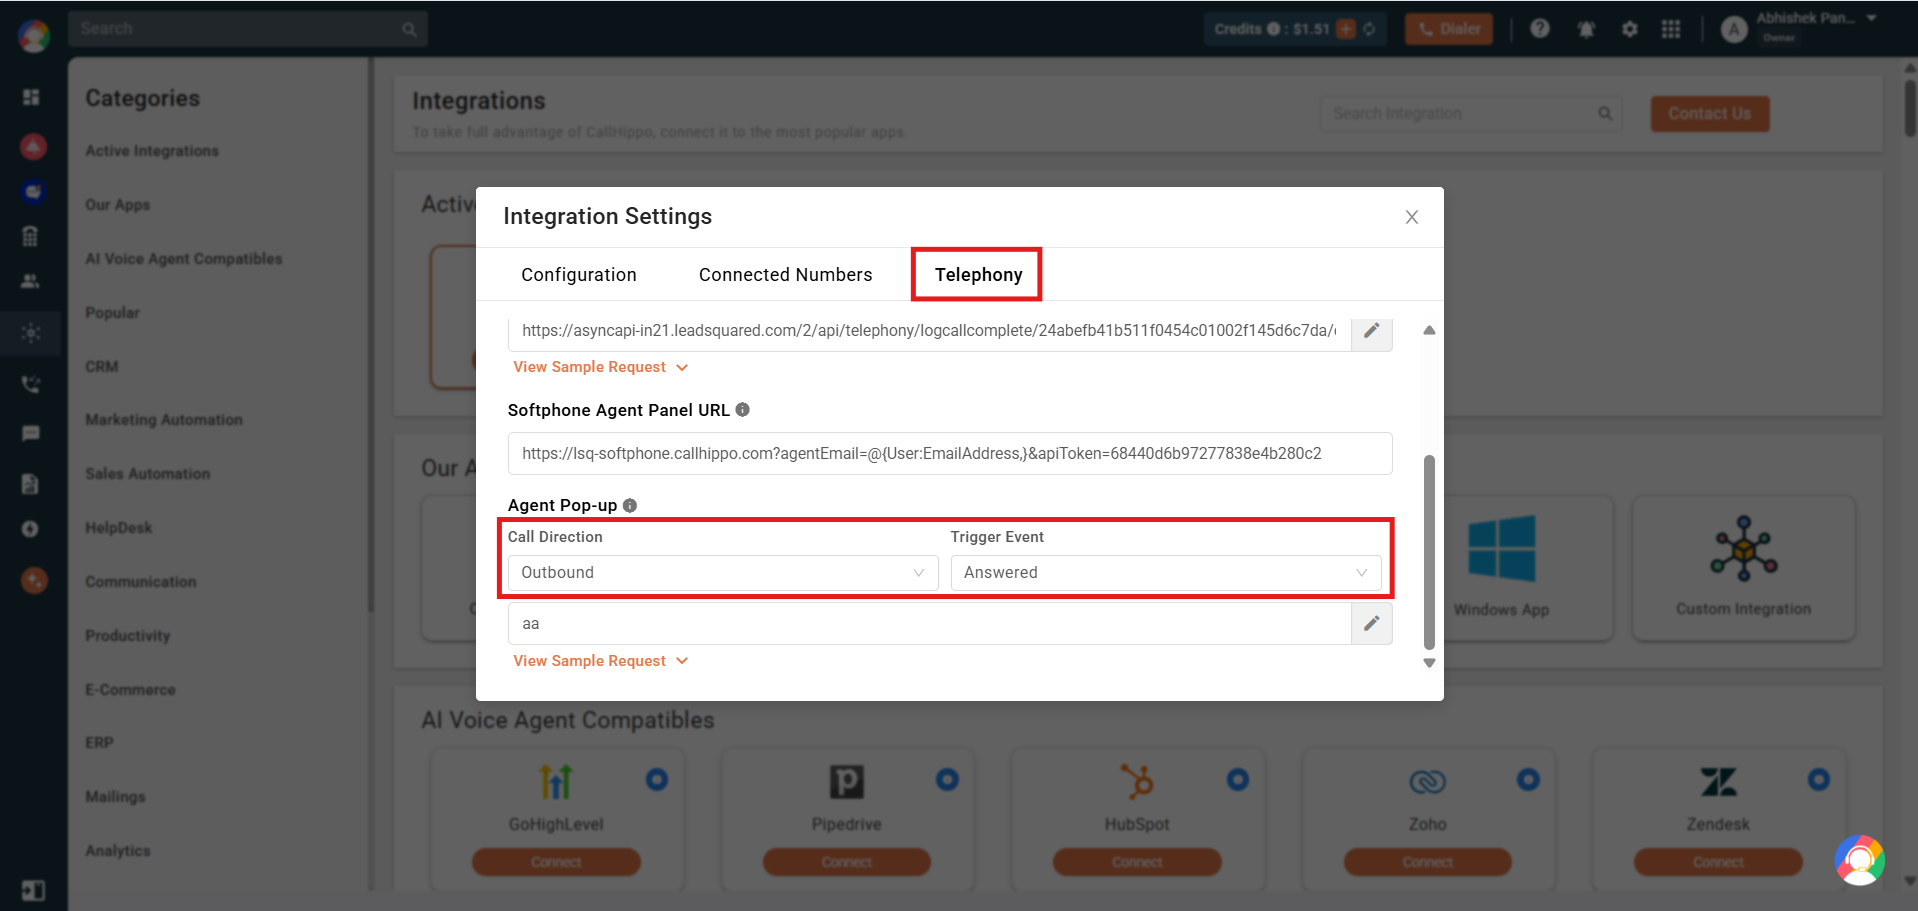Click the Softphone Agent Panel URL field

coord(950,453)
